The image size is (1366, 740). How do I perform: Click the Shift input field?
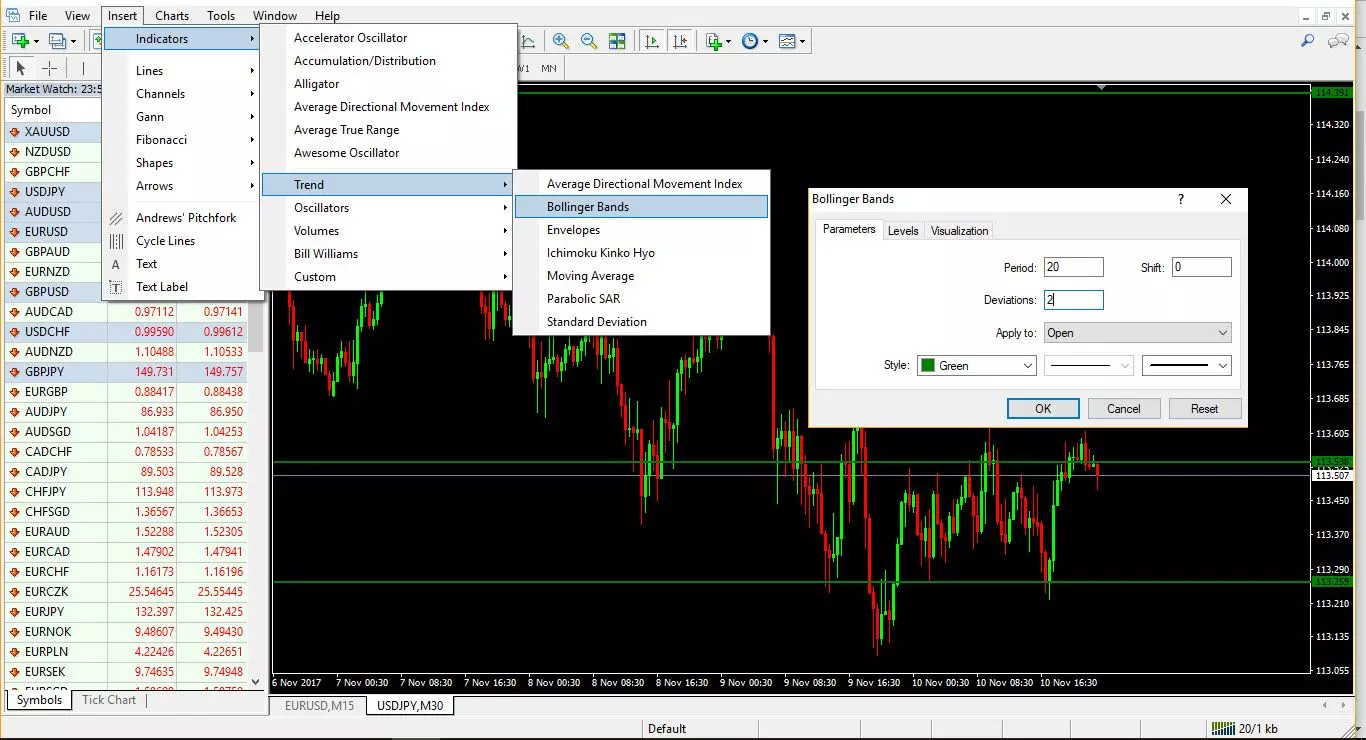coord(1201,267)
